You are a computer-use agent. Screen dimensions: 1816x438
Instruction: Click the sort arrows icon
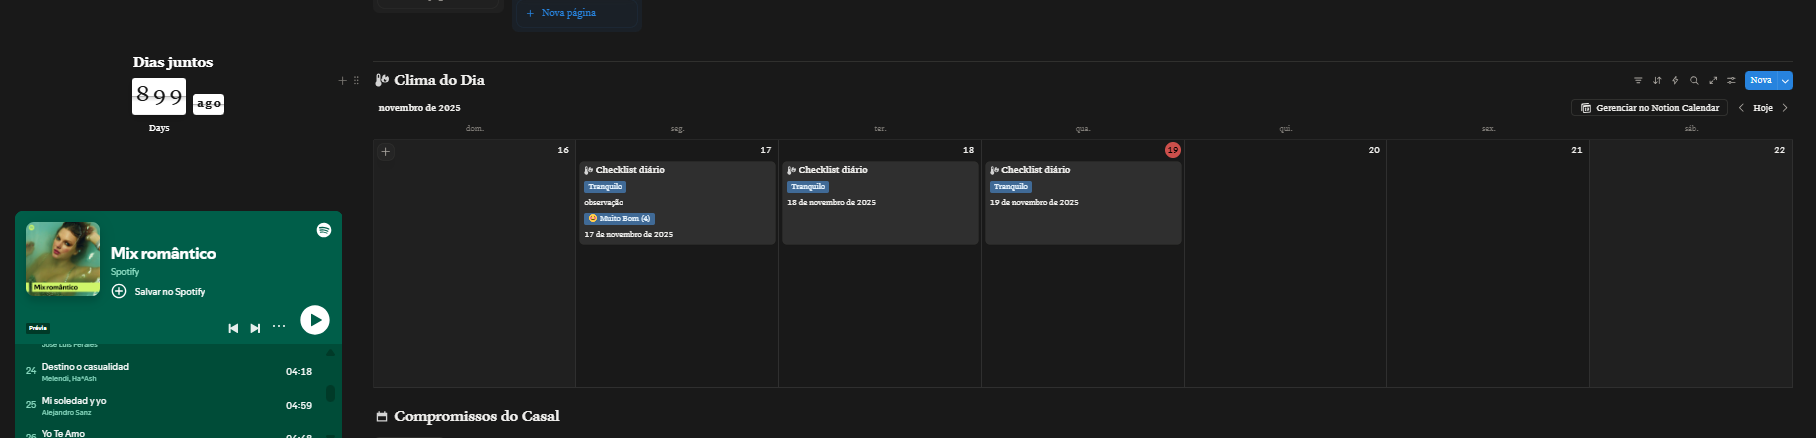tap(1657, 80)
